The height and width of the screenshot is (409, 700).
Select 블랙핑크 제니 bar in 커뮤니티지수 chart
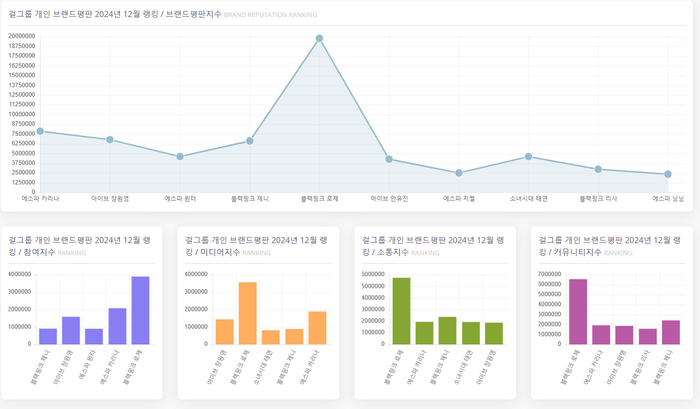point(671,332)
